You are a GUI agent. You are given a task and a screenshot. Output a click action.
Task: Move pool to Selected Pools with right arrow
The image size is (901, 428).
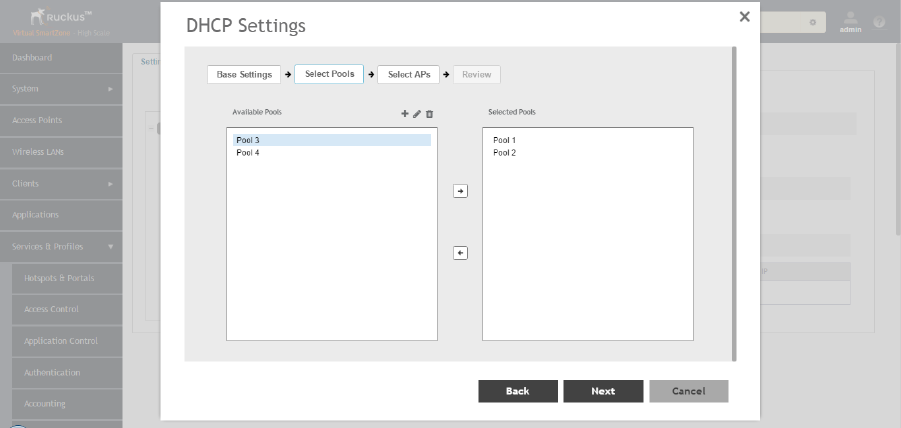pos(460,190)
